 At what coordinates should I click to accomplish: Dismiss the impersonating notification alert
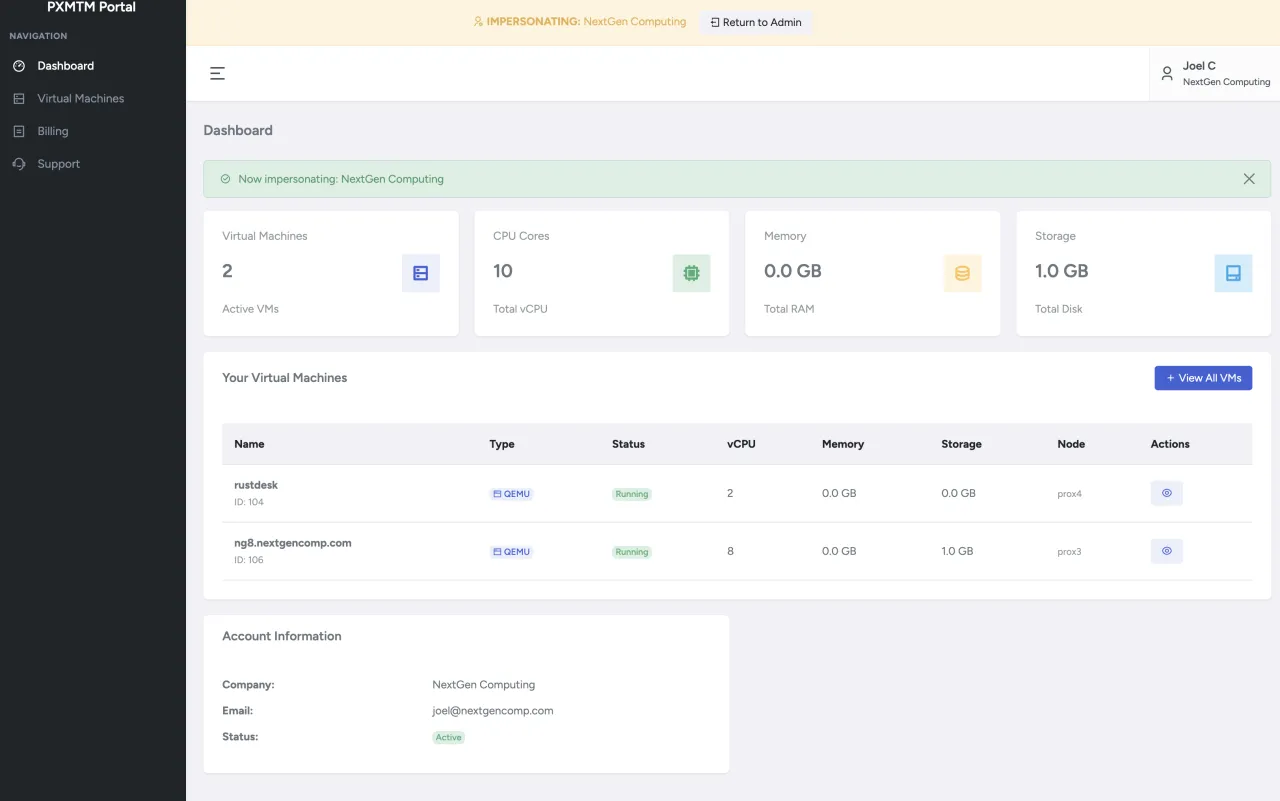point(1249,179)
